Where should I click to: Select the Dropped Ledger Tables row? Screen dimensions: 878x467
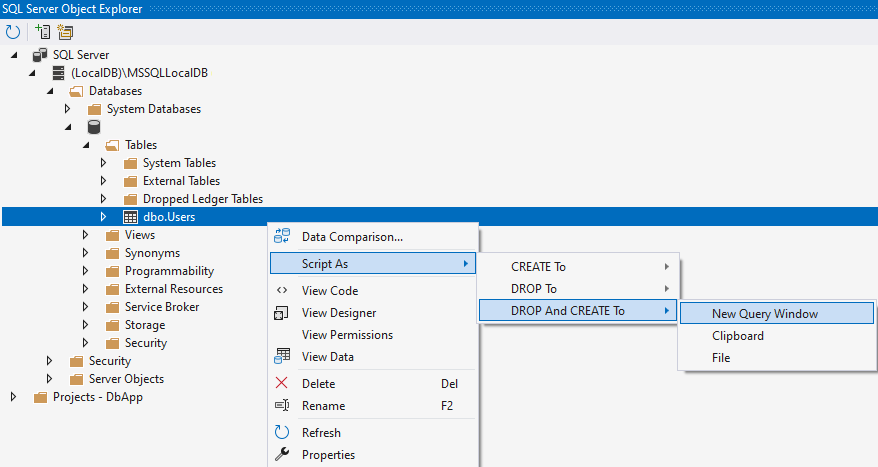(203, 199)
